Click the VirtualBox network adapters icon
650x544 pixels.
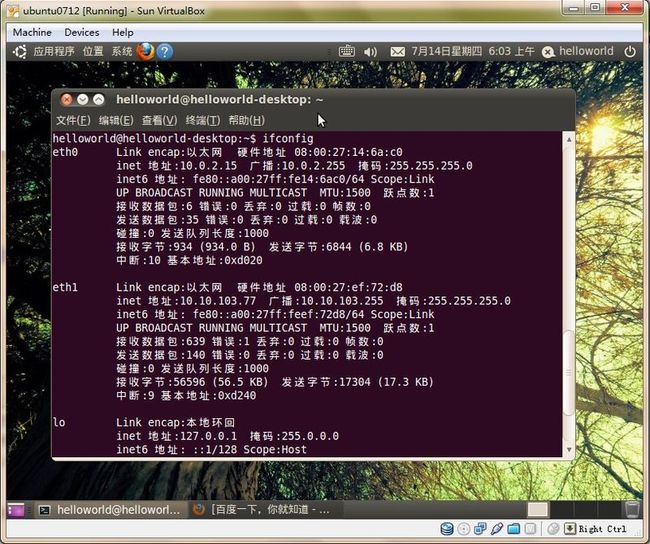tap(480, 529)
